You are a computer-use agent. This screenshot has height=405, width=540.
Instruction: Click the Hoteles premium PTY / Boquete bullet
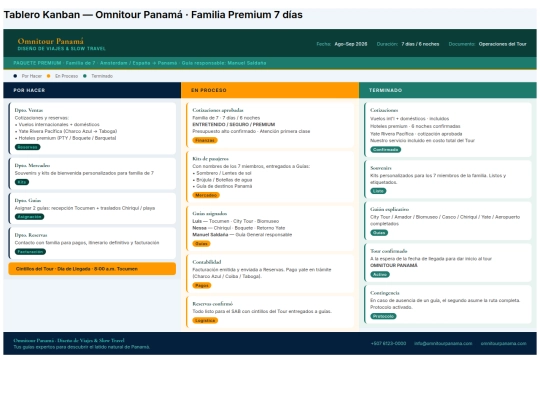[x=65, y=138]
